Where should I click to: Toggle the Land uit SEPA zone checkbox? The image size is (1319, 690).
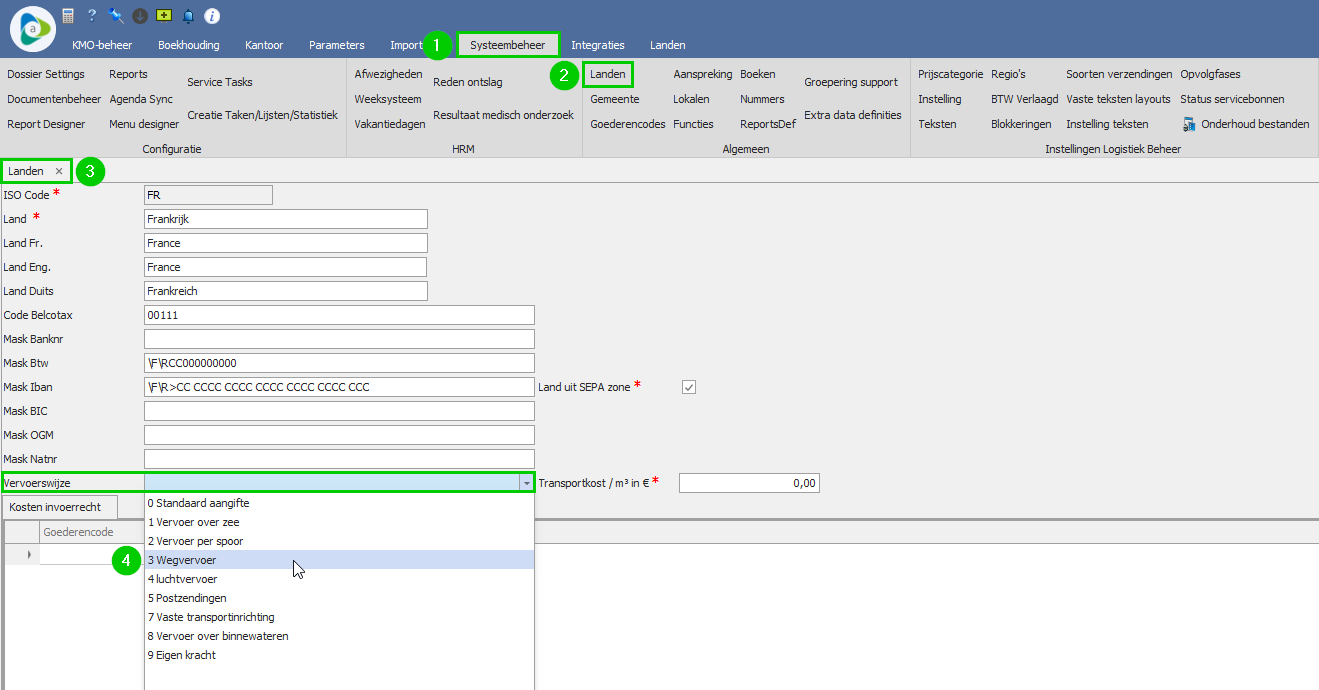point(688,387)
